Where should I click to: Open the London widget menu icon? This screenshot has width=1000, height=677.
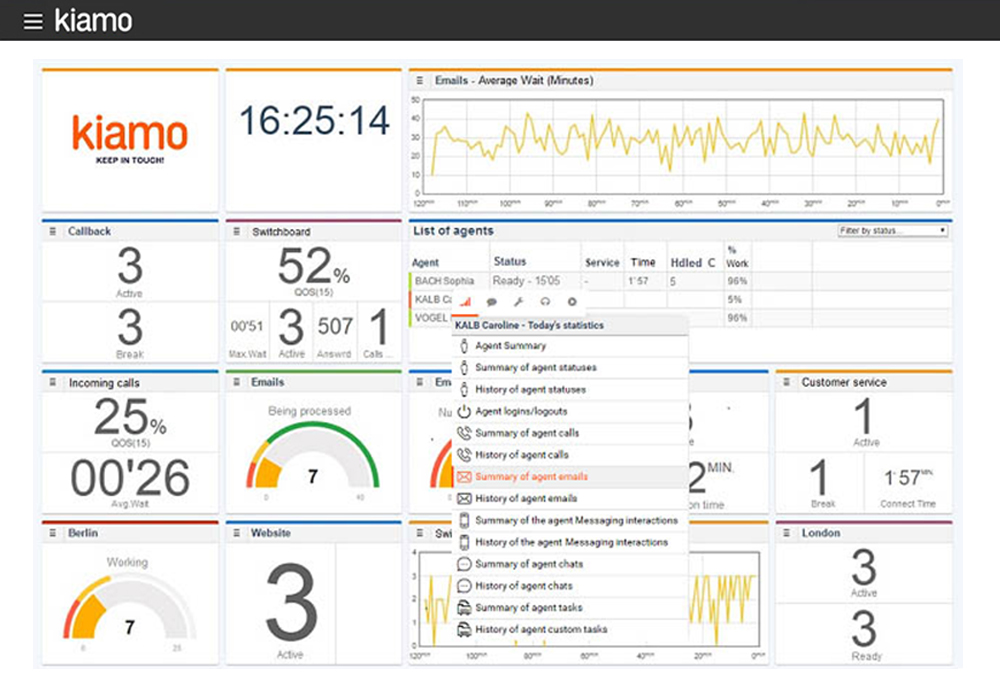(786, 533)
